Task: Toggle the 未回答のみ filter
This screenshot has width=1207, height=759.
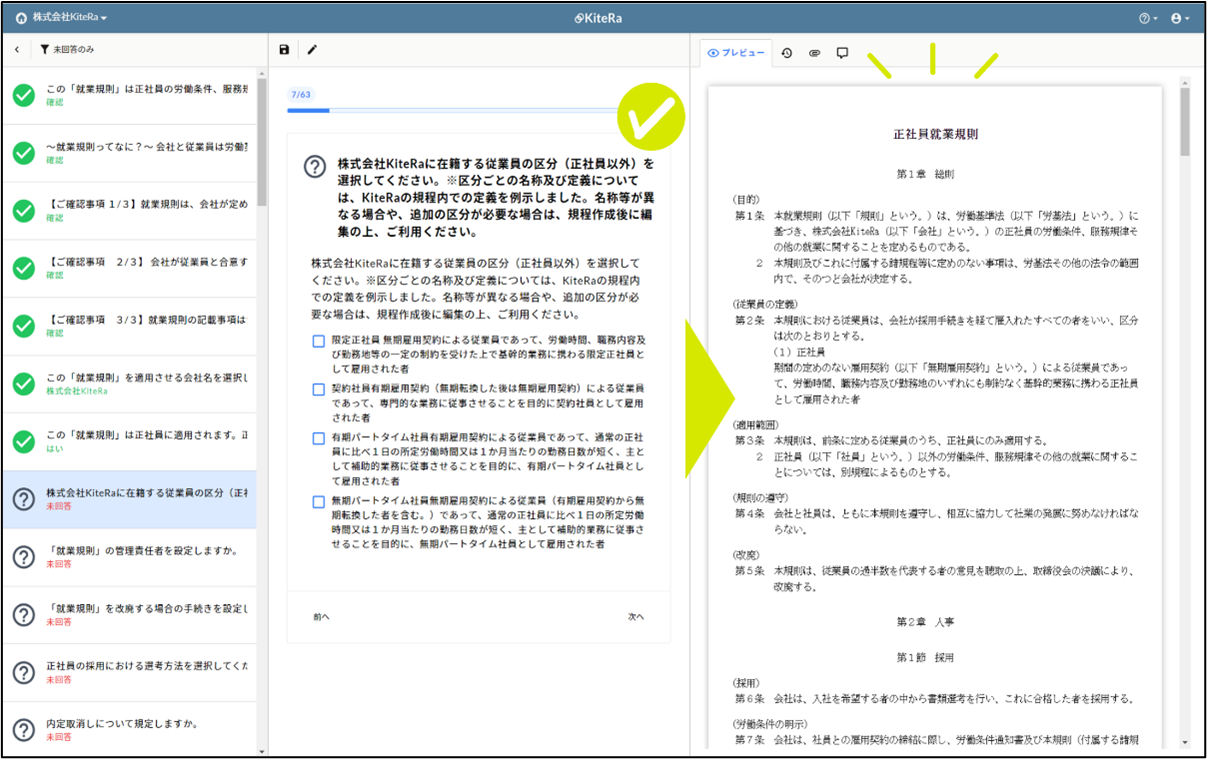Action: (x=68, y=49)
